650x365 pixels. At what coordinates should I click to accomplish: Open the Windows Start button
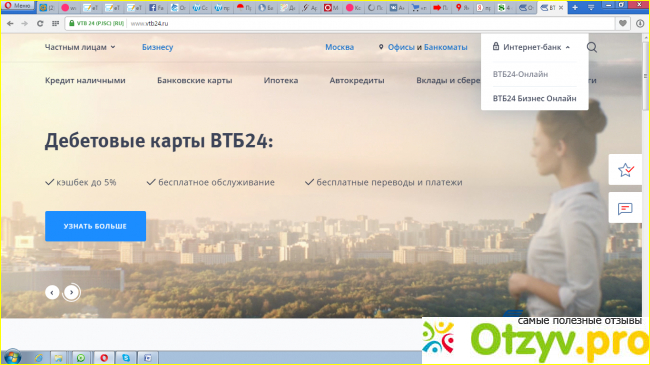[x=12, y=357]
